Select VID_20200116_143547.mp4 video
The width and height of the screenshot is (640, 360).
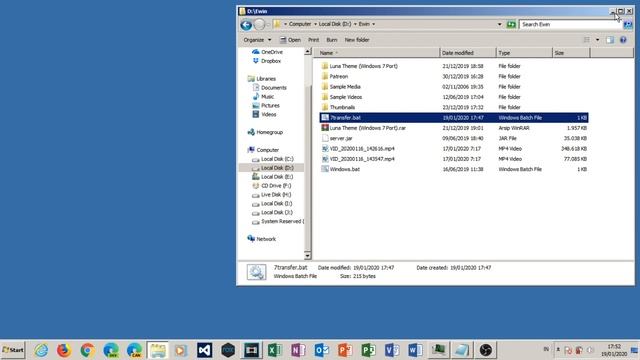pos(362,159)
